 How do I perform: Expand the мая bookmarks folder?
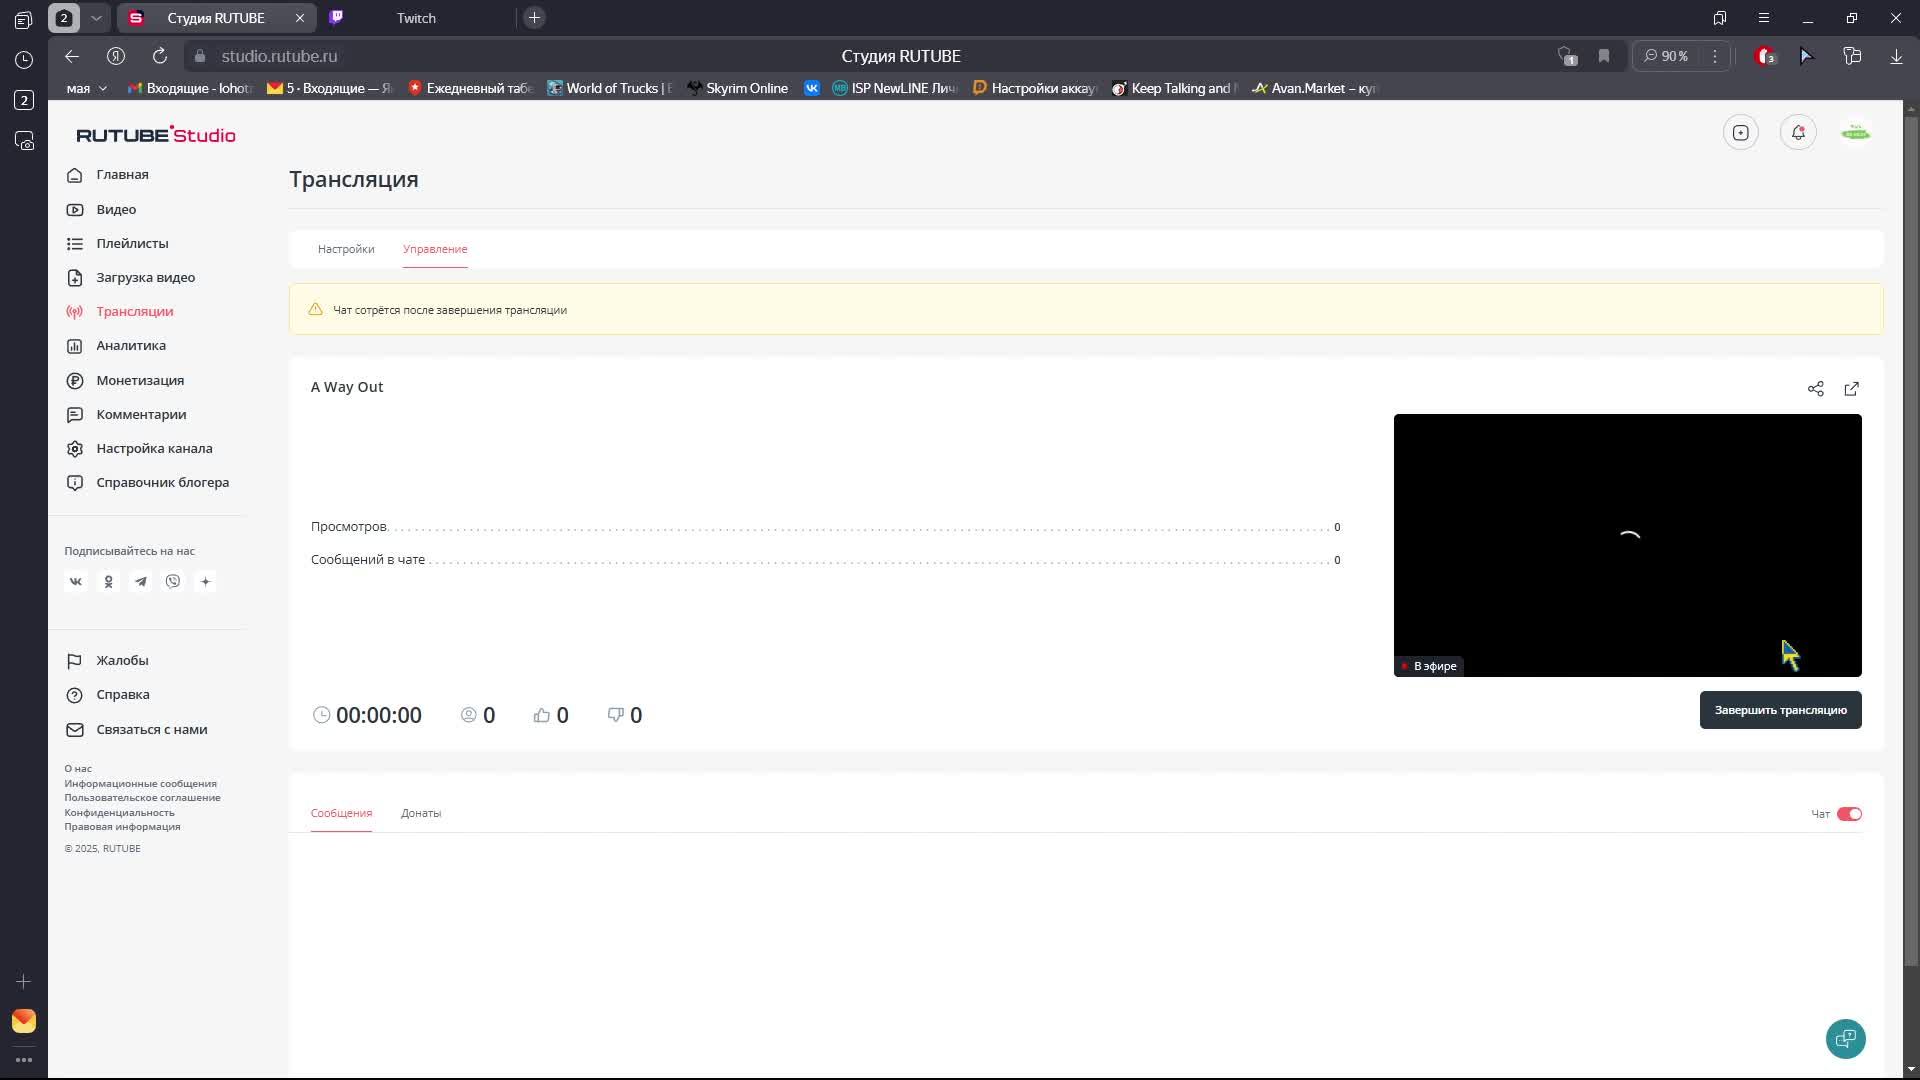coord(87,88)
